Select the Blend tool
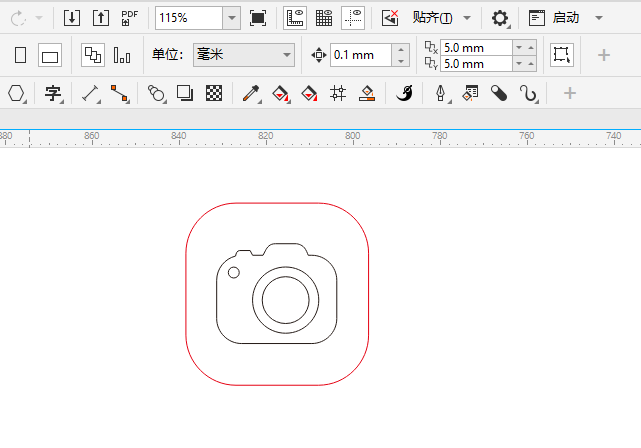641x448 pixels. coord(156,94)
